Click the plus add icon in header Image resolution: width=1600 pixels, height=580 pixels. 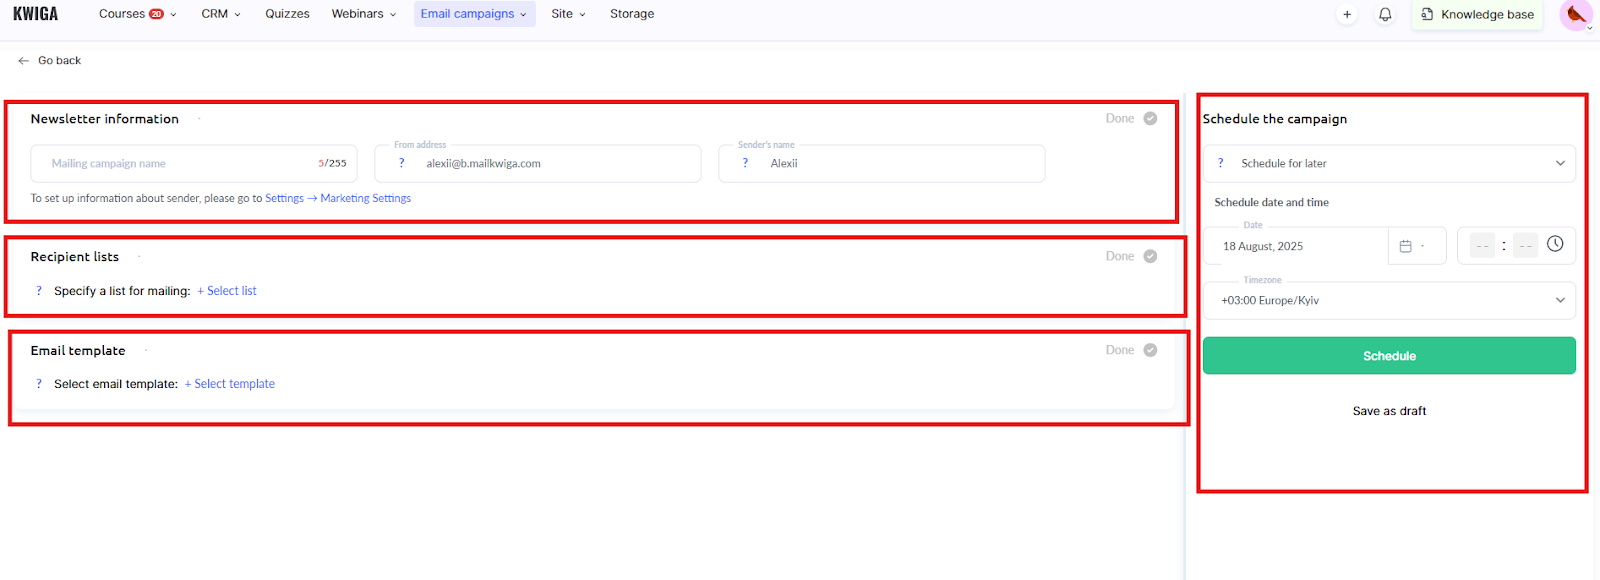click(x=1347, y=14)
